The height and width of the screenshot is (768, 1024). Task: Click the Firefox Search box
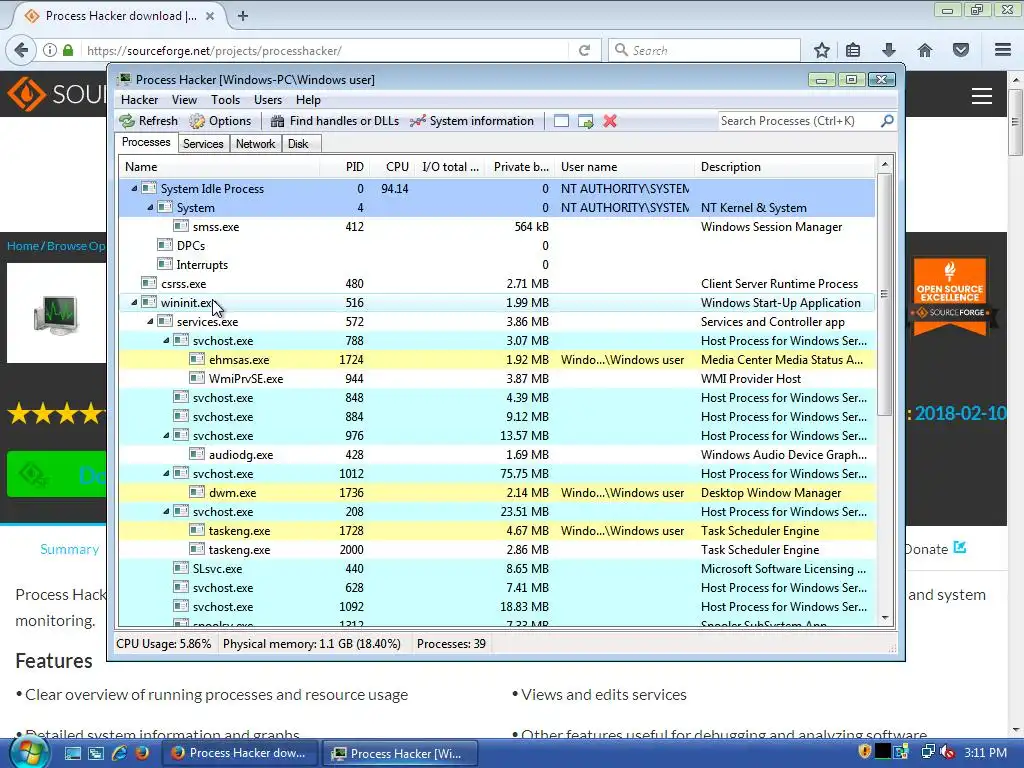[704, 50]
